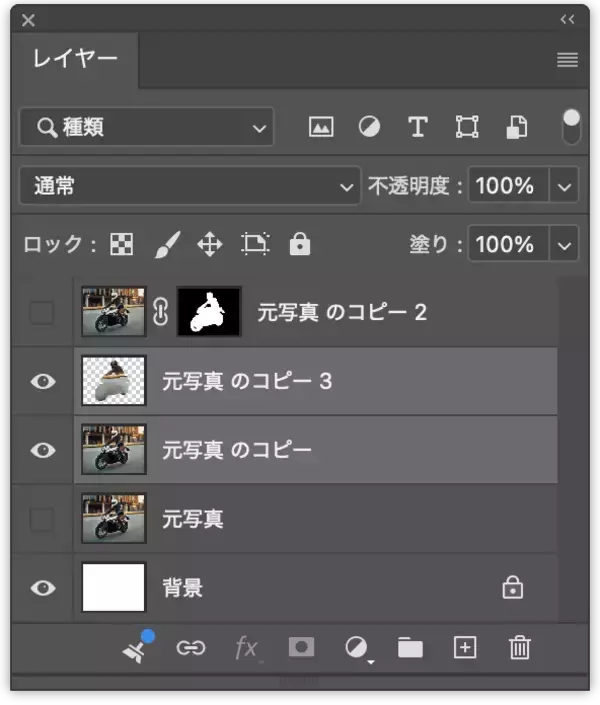Filter layers by shape layers

(x=467, y=127)
